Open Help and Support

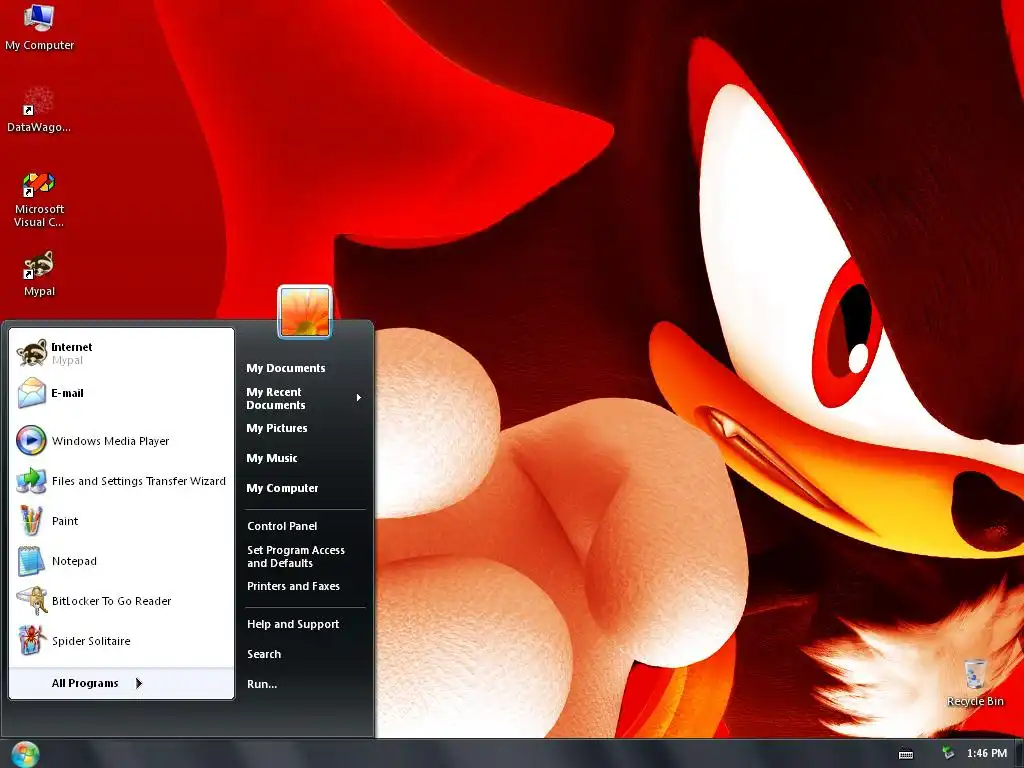pyautogui.click(x=293, y=624)
